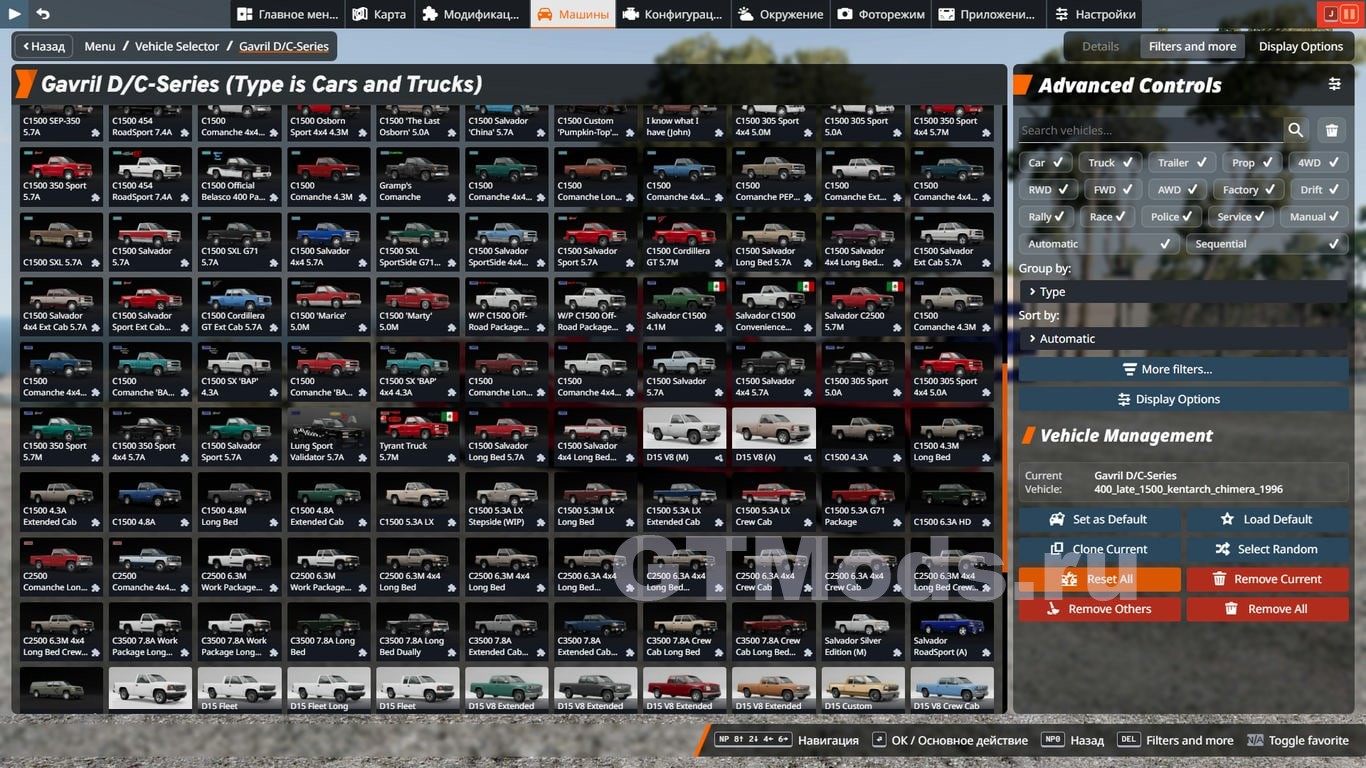Viewport: 1366px width, 768px height.
Task: Click the magnifier search icon
Action: click(x=1296, y=130)
